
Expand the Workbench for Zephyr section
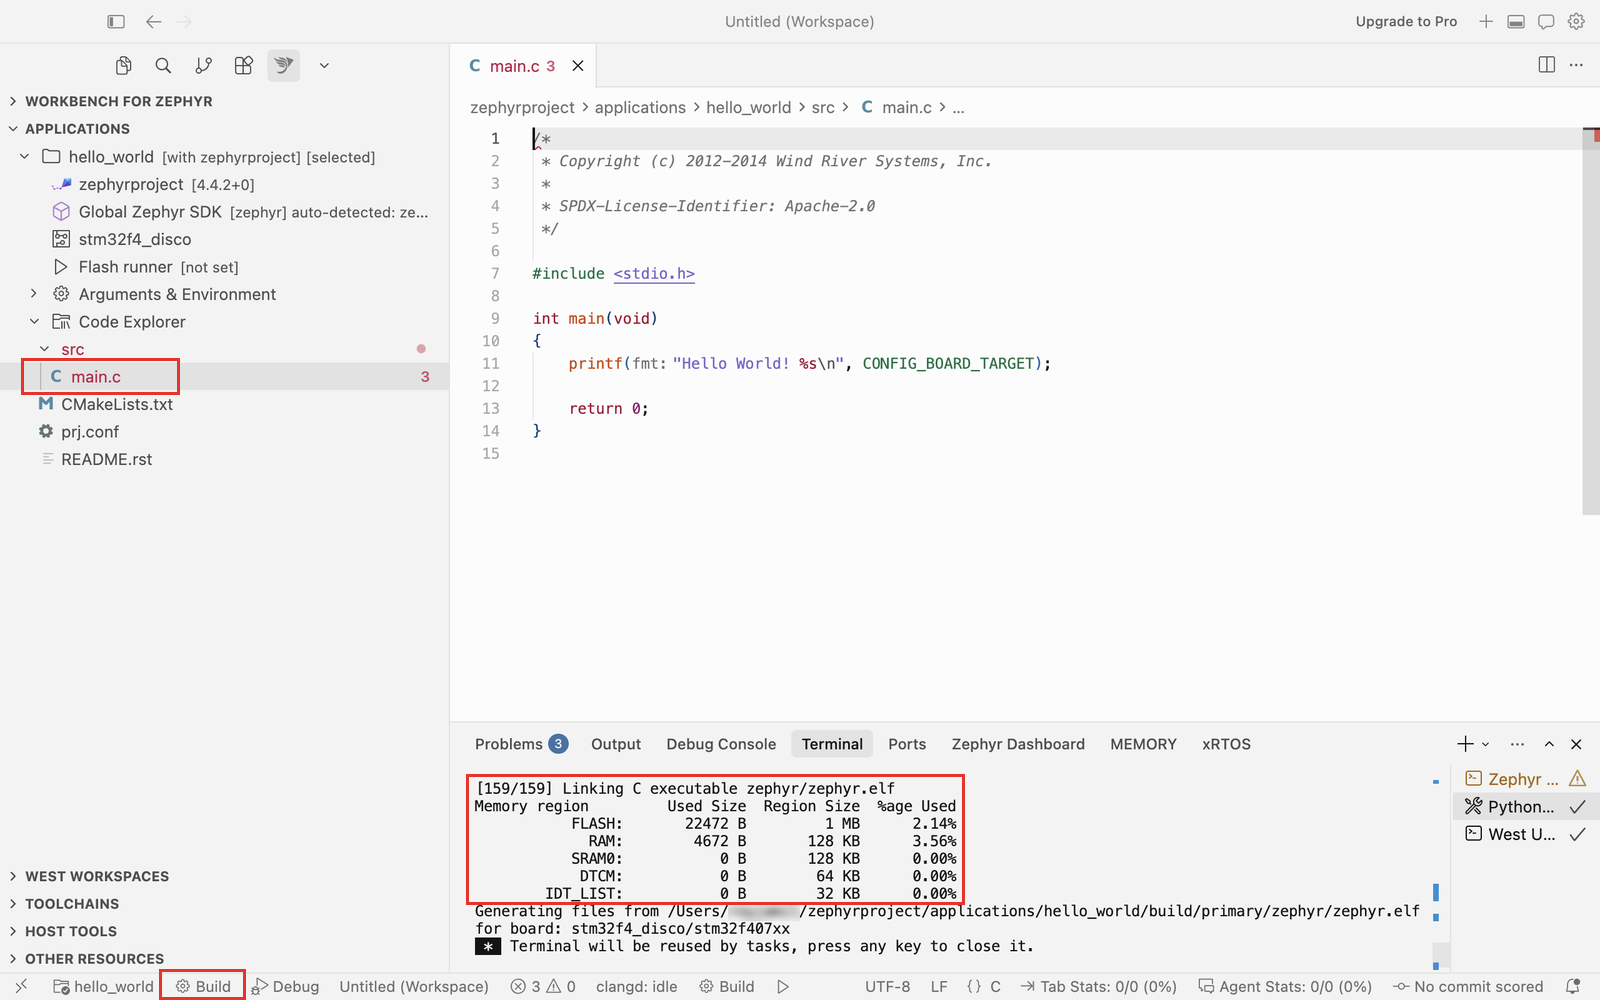(x=118, y=101)
